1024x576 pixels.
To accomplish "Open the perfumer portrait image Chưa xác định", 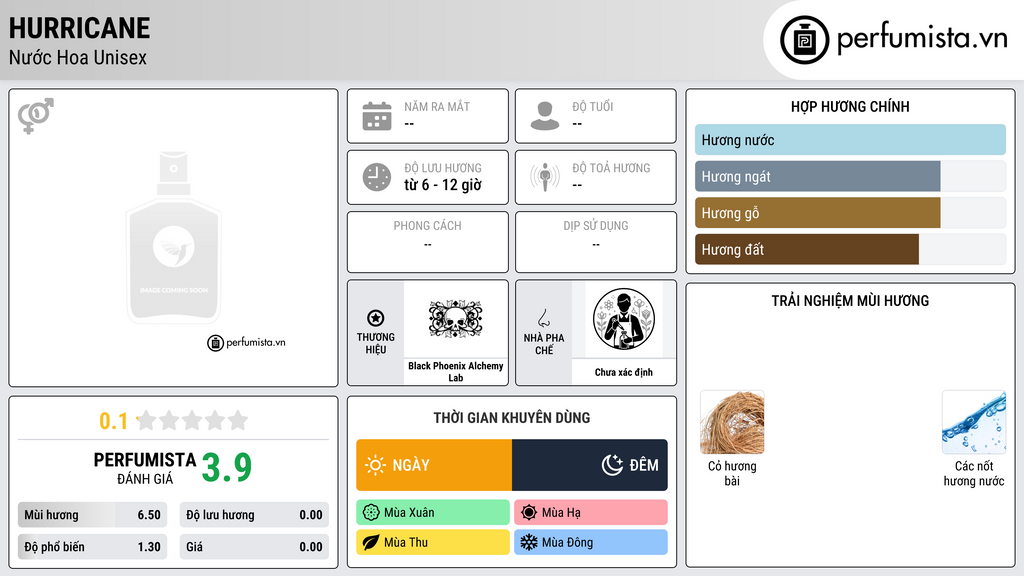I will (624, 319).
